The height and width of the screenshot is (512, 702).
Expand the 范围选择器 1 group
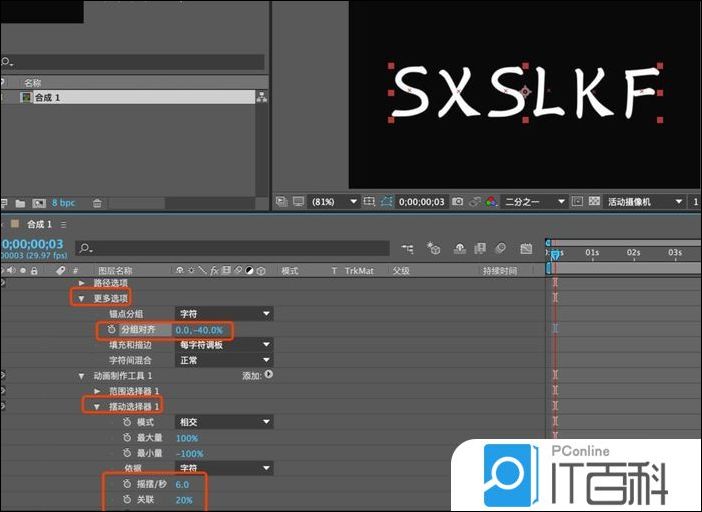[97, 391]
